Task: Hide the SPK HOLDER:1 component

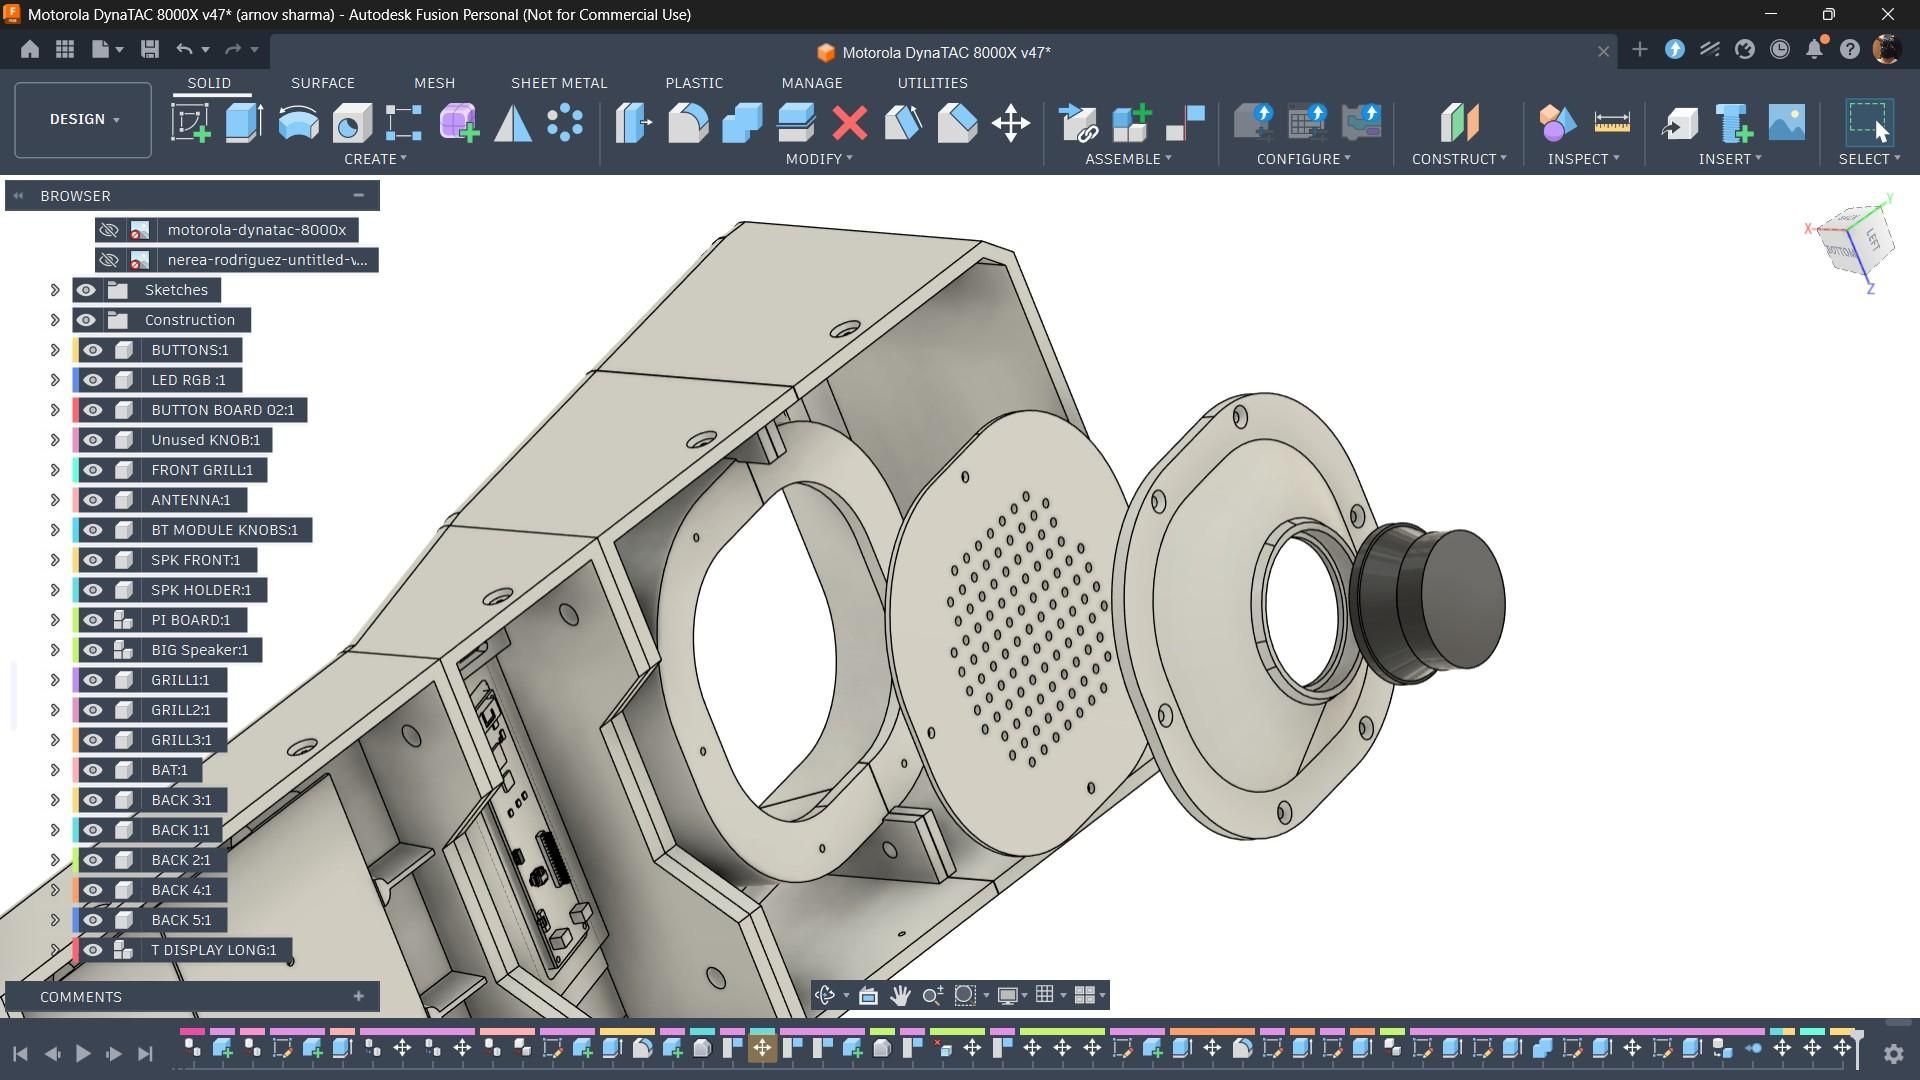Action: click(93, 590)
